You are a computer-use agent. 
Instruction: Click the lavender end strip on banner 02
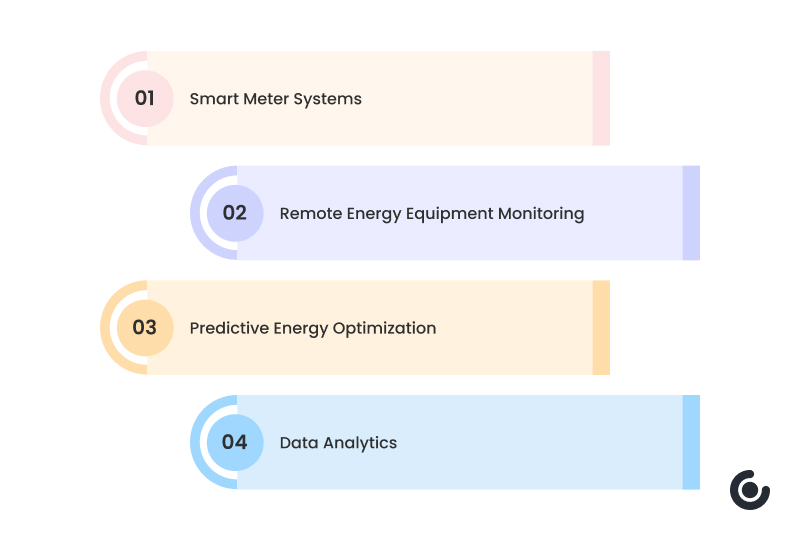click(691, 213)
